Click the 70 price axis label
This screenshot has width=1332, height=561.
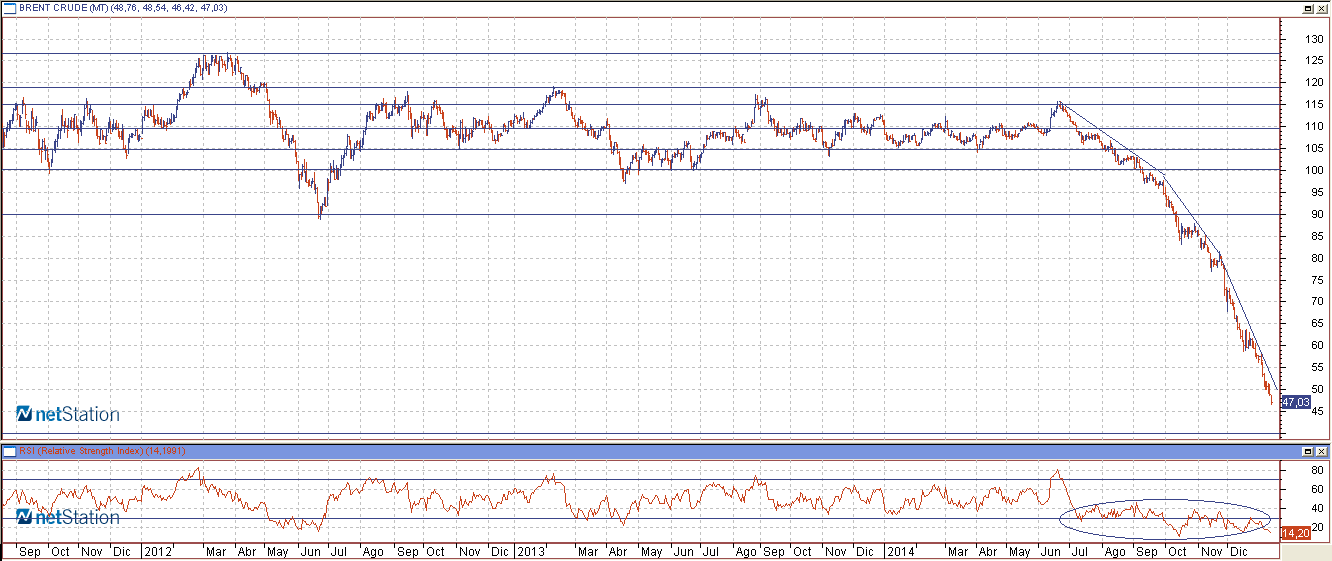coord(1317,302)
